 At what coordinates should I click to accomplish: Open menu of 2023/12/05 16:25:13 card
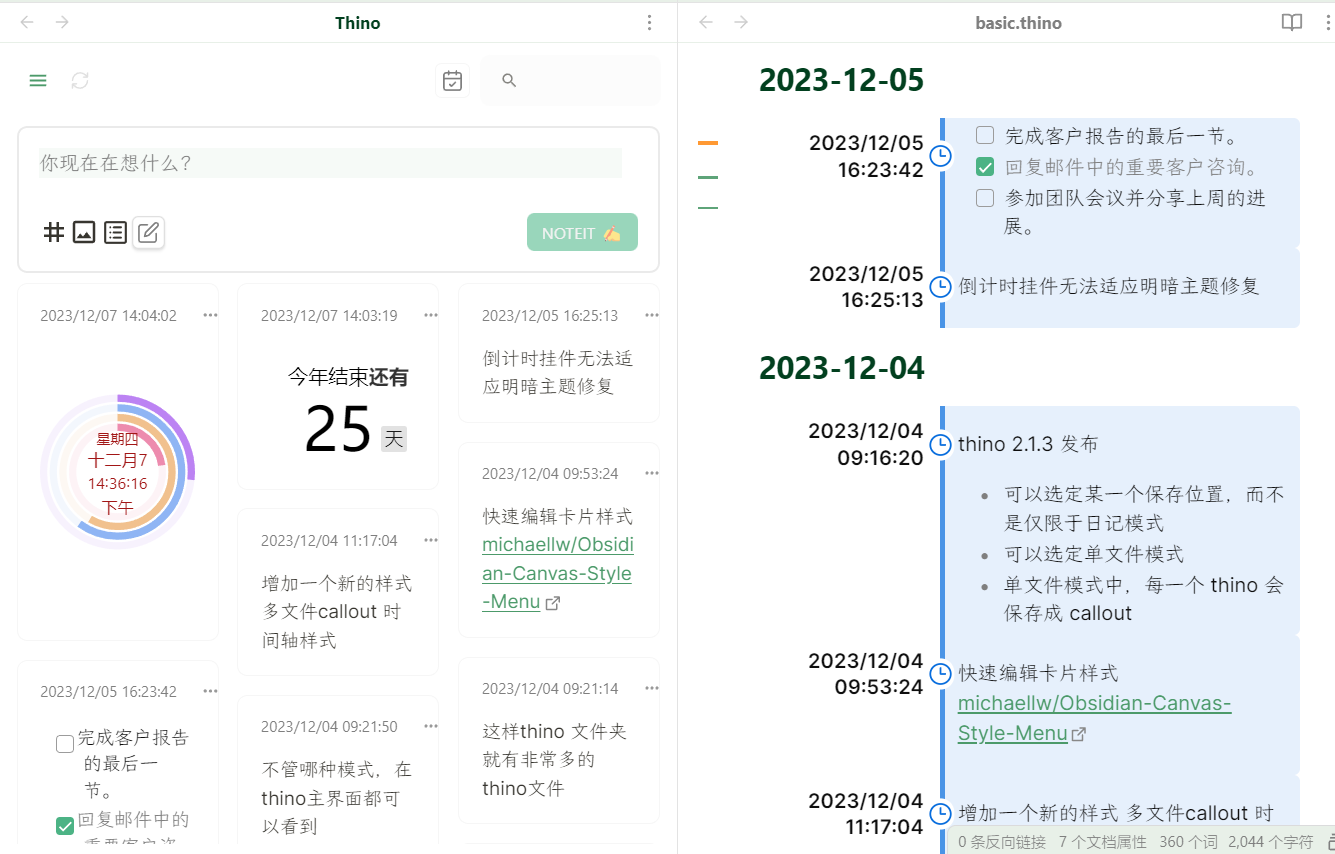[x=652, y=315]
